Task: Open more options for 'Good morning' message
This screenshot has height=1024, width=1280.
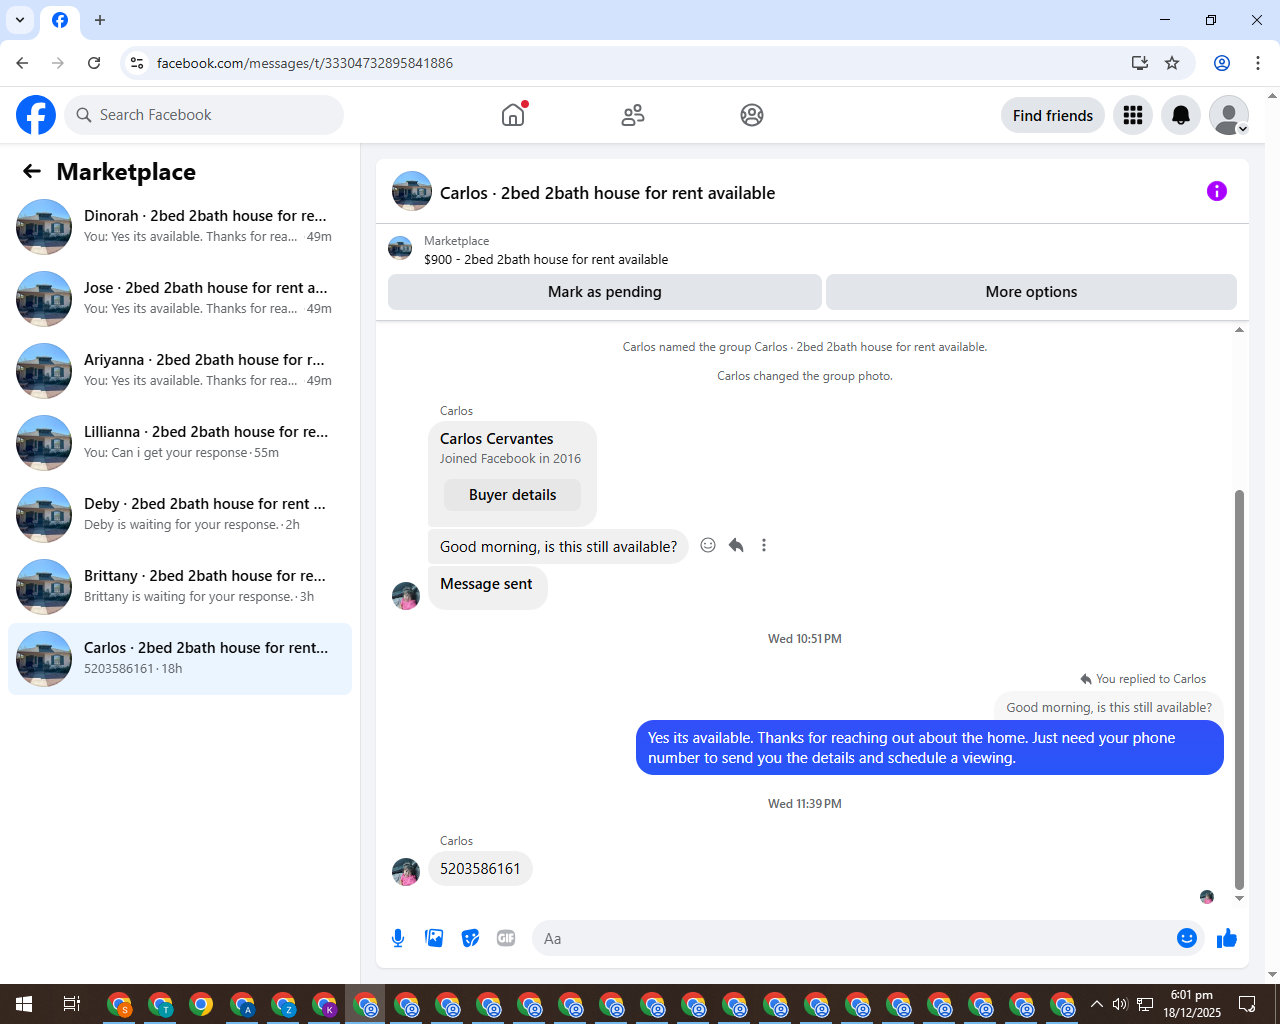Action: (764, 545)
